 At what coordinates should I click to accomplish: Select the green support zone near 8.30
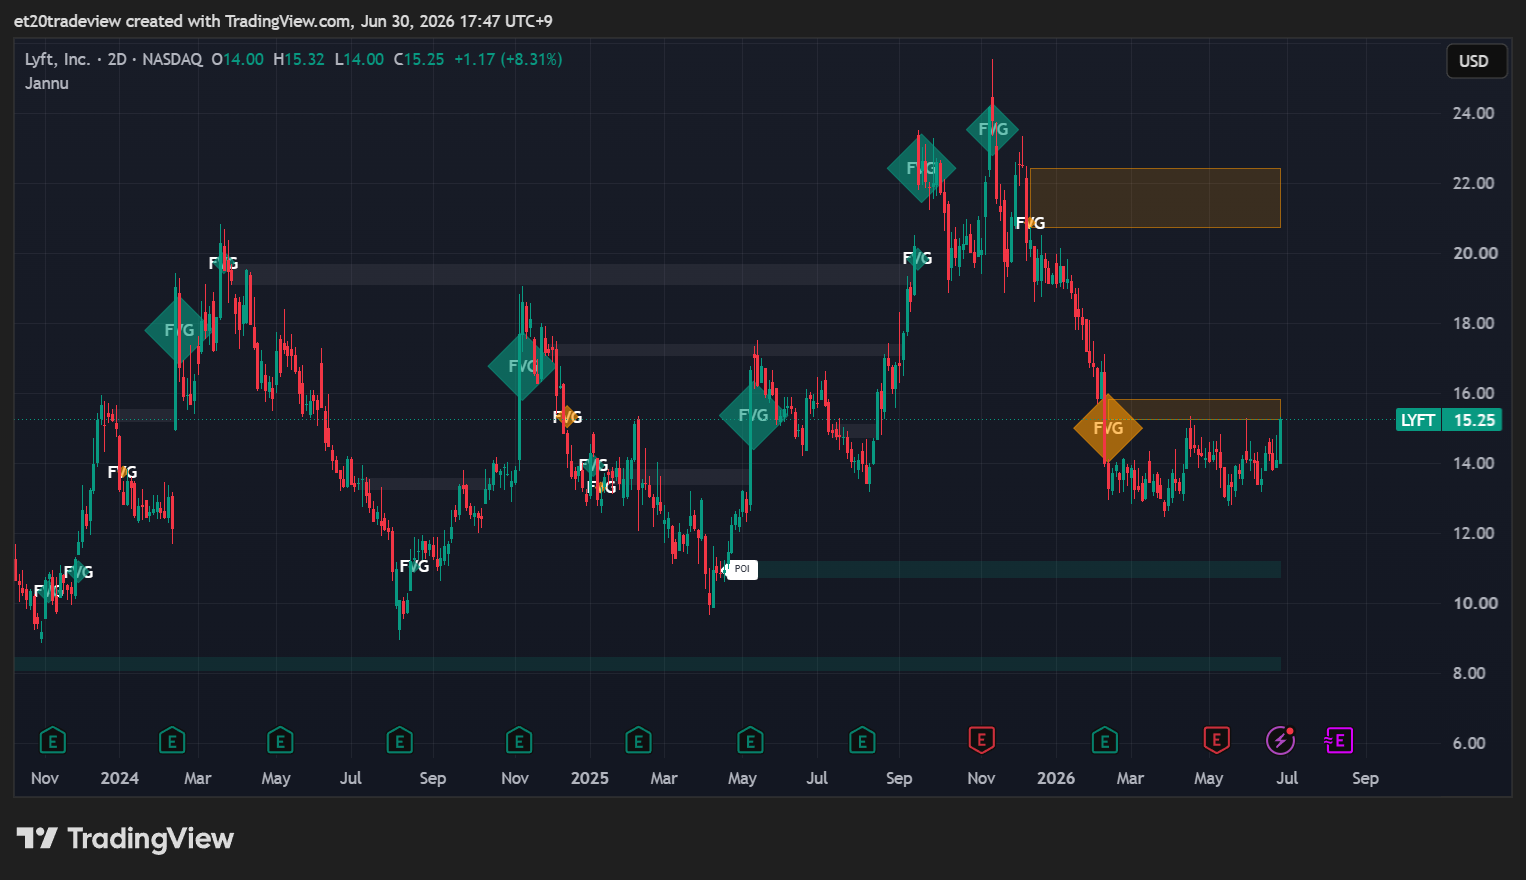pyautogui.click(x=647, y=664)
